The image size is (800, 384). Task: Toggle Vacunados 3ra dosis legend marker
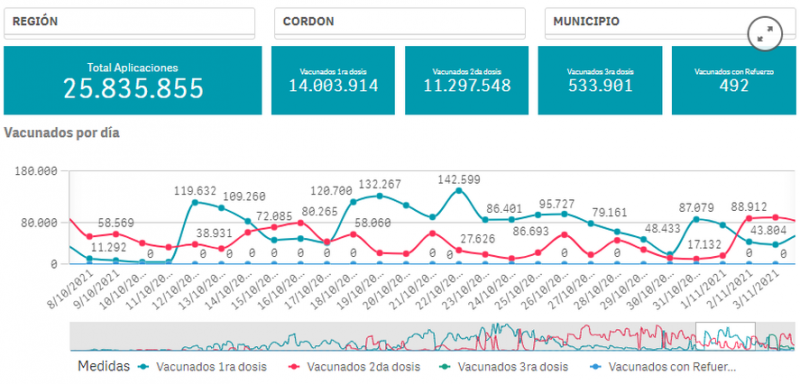point(444,366)
